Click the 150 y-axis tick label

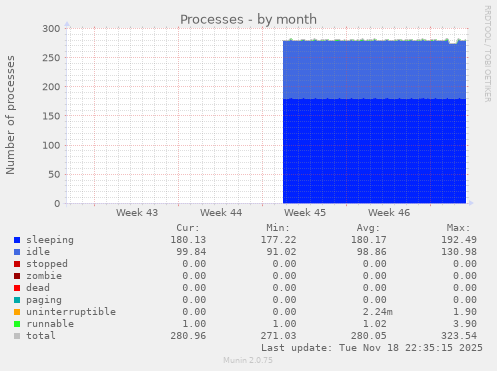[x=51, y=116]
